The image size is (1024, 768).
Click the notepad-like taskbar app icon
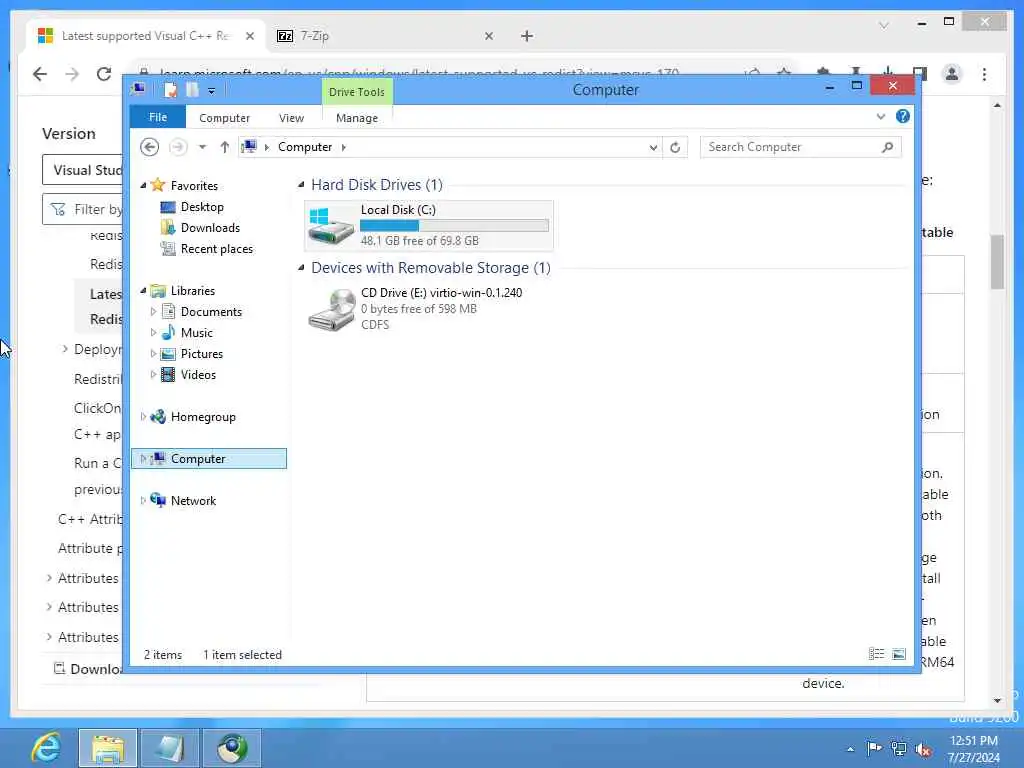(x=169, y=748)
